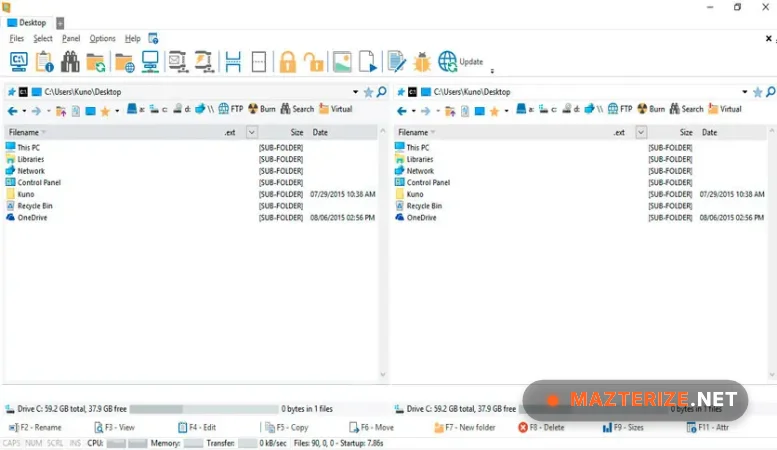Viewport: 777px width, 450px height.
Task: Open the Select menu
Action: (43, 39)
